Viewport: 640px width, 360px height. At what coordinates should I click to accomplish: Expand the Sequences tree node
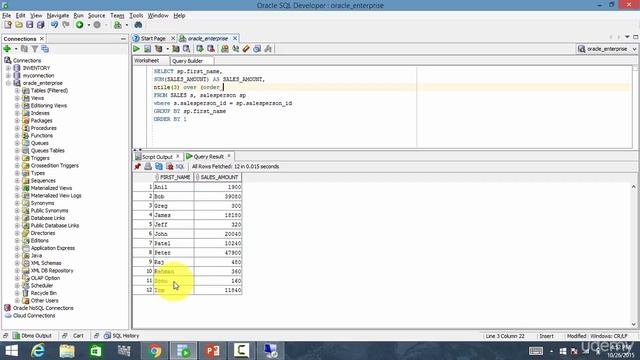coord(17,180)
